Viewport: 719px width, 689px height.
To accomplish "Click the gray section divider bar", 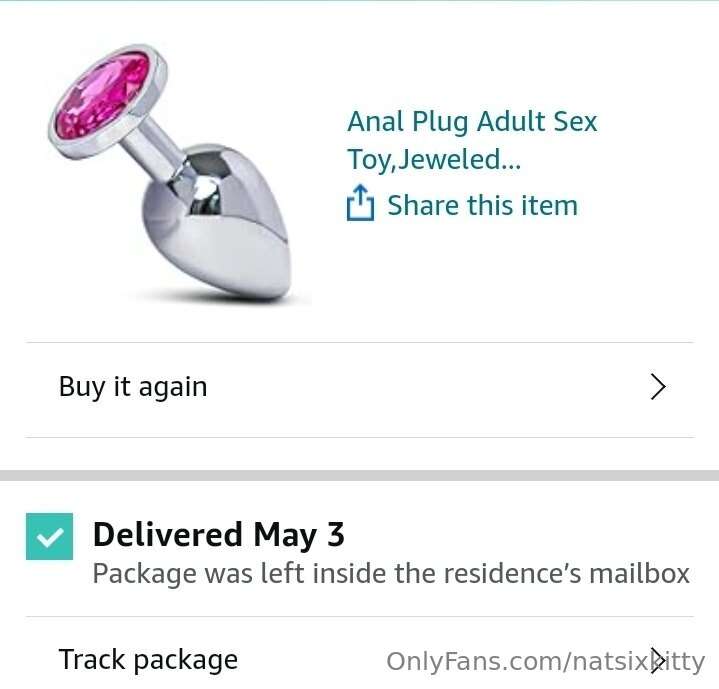I will pos(360,475).
